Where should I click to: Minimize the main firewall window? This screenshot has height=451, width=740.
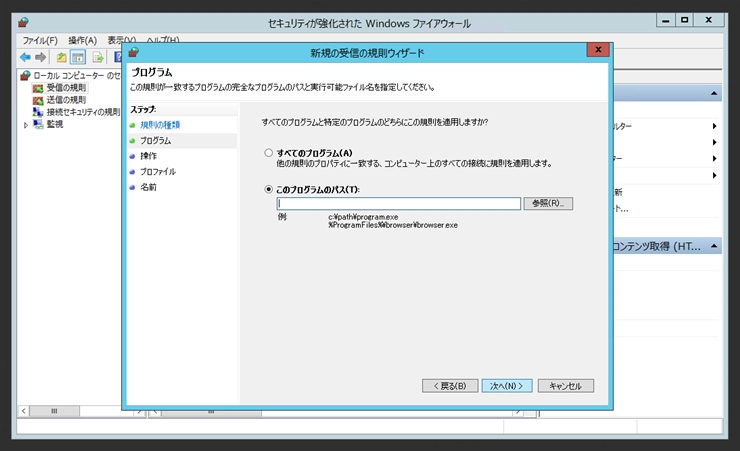click(x=665, y=20)
